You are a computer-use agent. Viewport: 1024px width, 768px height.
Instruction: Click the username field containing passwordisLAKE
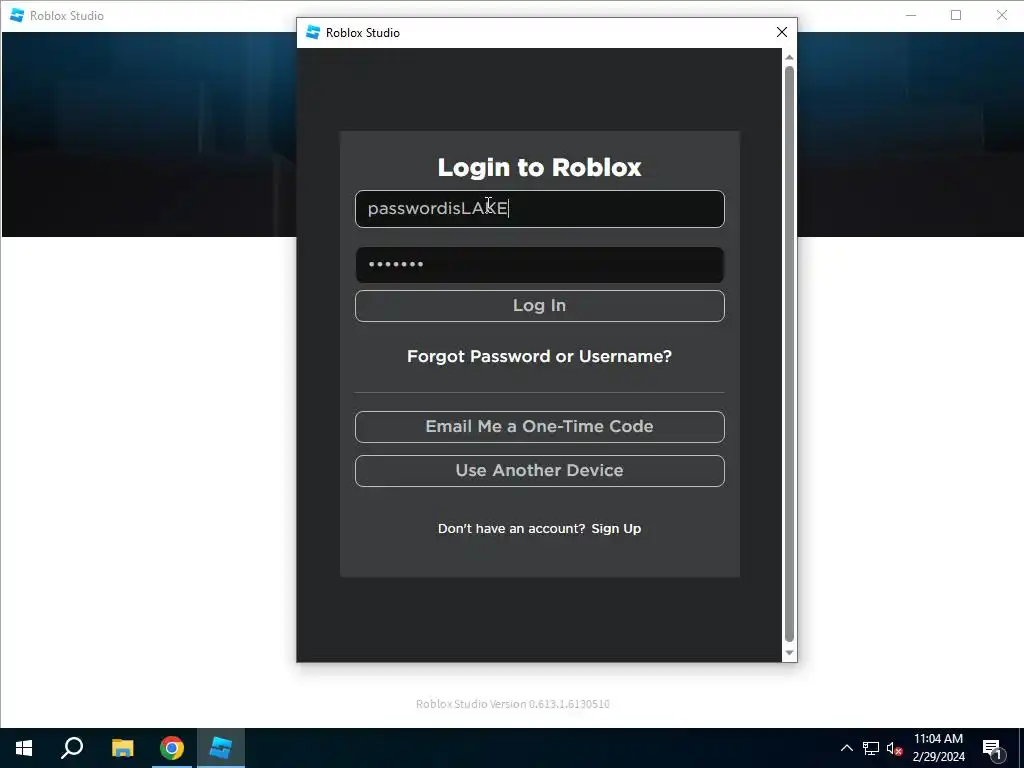(x=539, y=209)
